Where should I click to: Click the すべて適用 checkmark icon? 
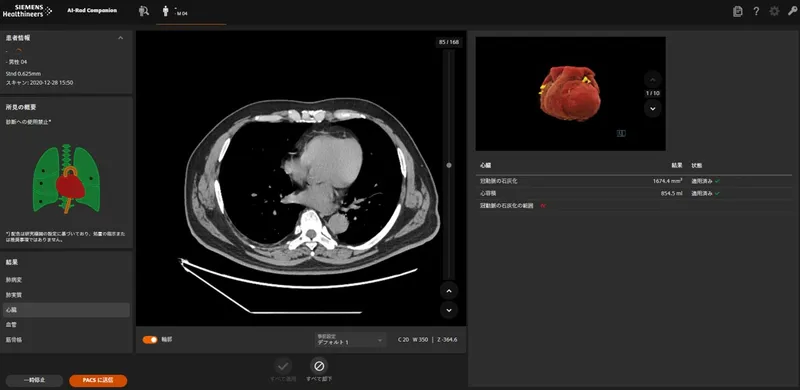tap(283, 365)
